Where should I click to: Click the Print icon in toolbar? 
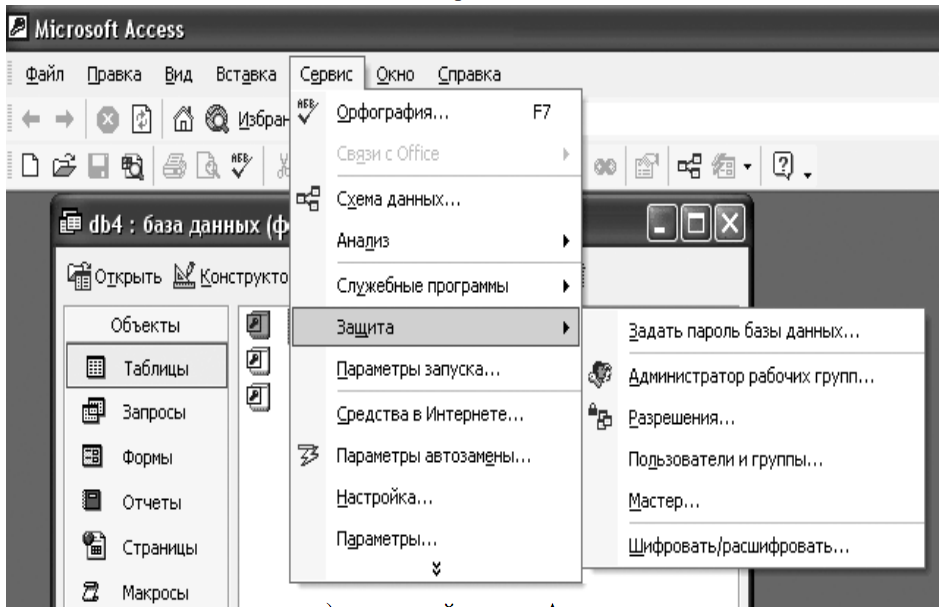pos(174,166)
